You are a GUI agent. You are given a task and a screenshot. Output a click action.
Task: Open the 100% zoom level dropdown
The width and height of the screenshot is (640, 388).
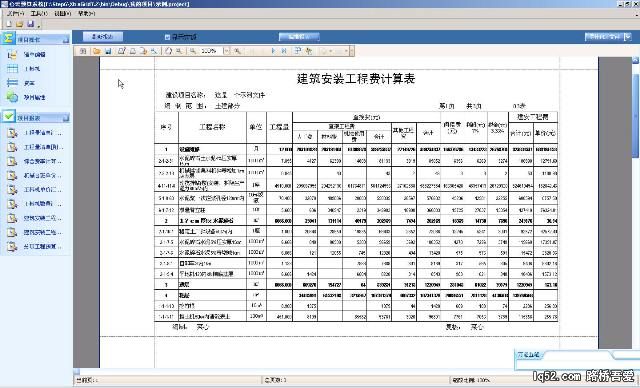click(227, 51)
